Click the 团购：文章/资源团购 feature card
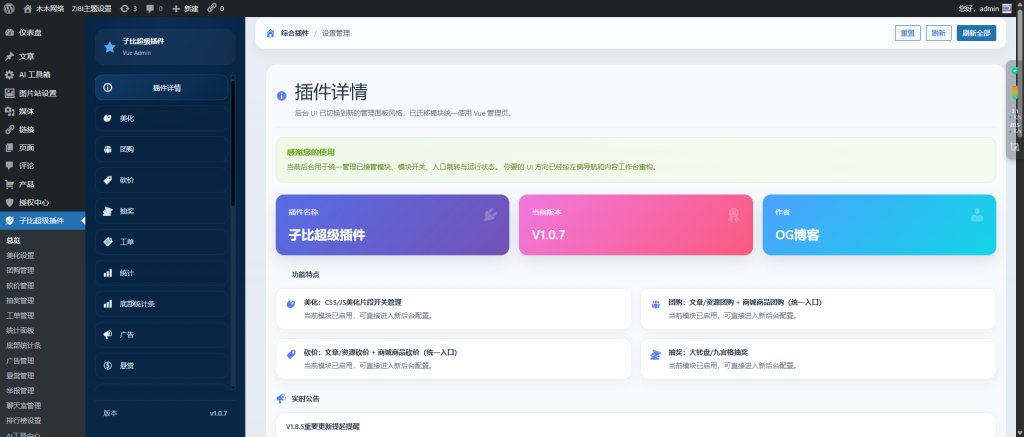This screenshot has width=1024, height=437. 818,309
